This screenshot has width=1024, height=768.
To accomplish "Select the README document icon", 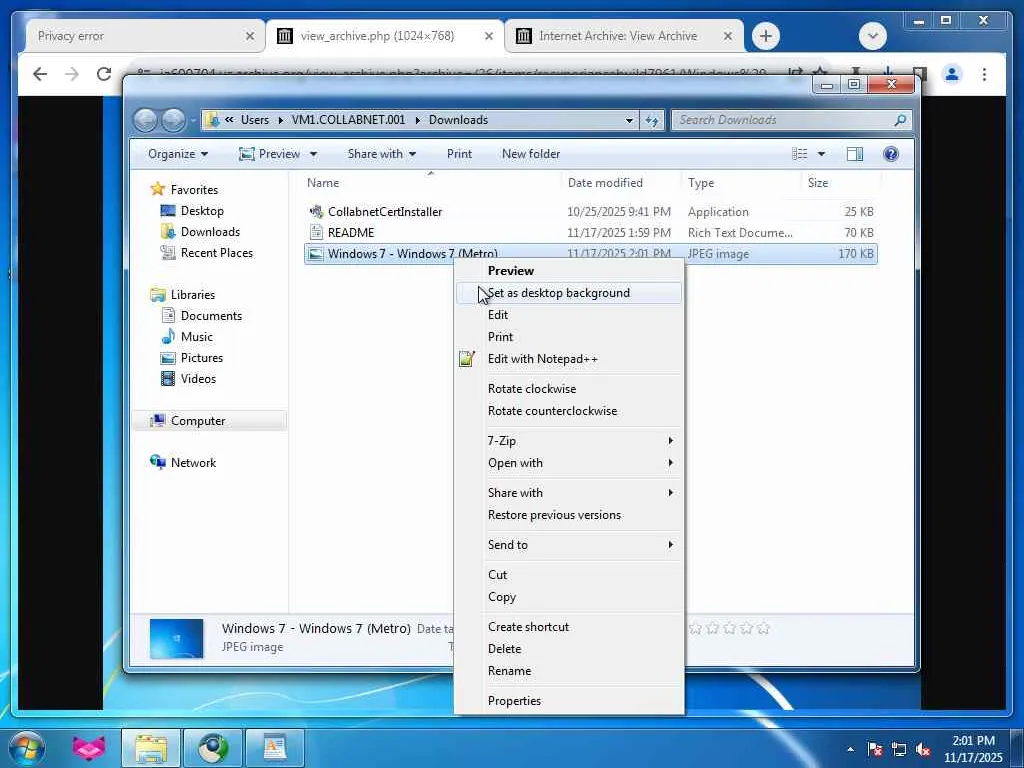I will pyautogui.click(x=316, y=232).
